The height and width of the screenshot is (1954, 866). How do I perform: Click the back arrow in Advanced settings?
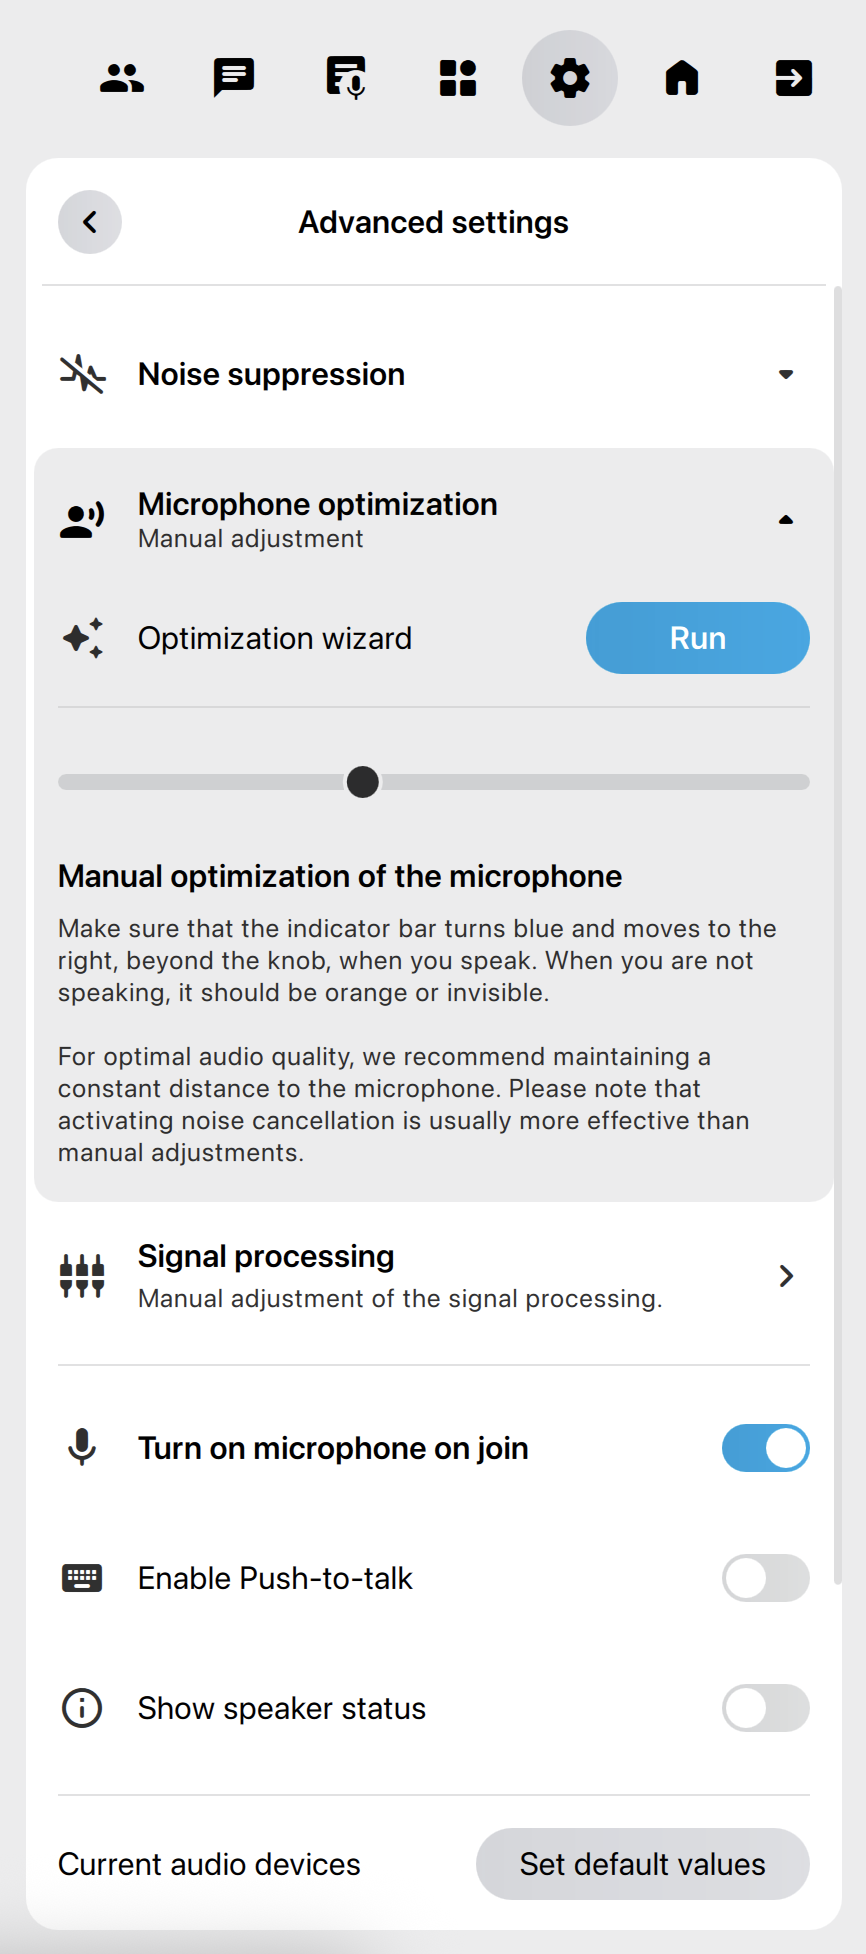pos(90,222)
